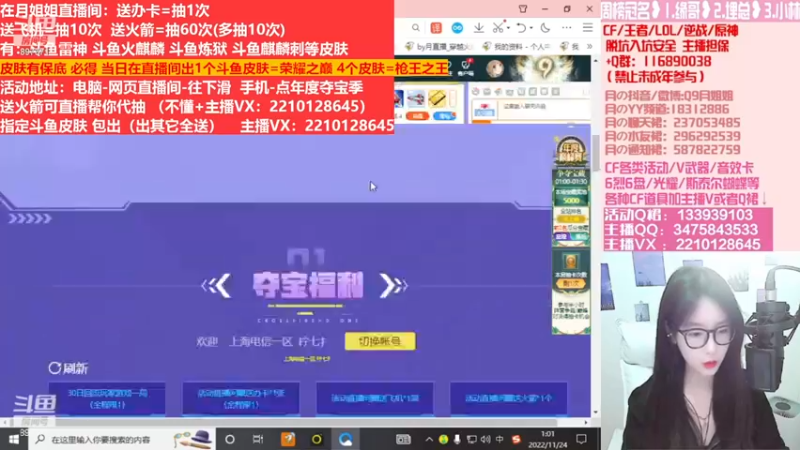Viewport: 800px width, 450px height.
Task: Open the Windows notification center
Action: coord(581,439)
